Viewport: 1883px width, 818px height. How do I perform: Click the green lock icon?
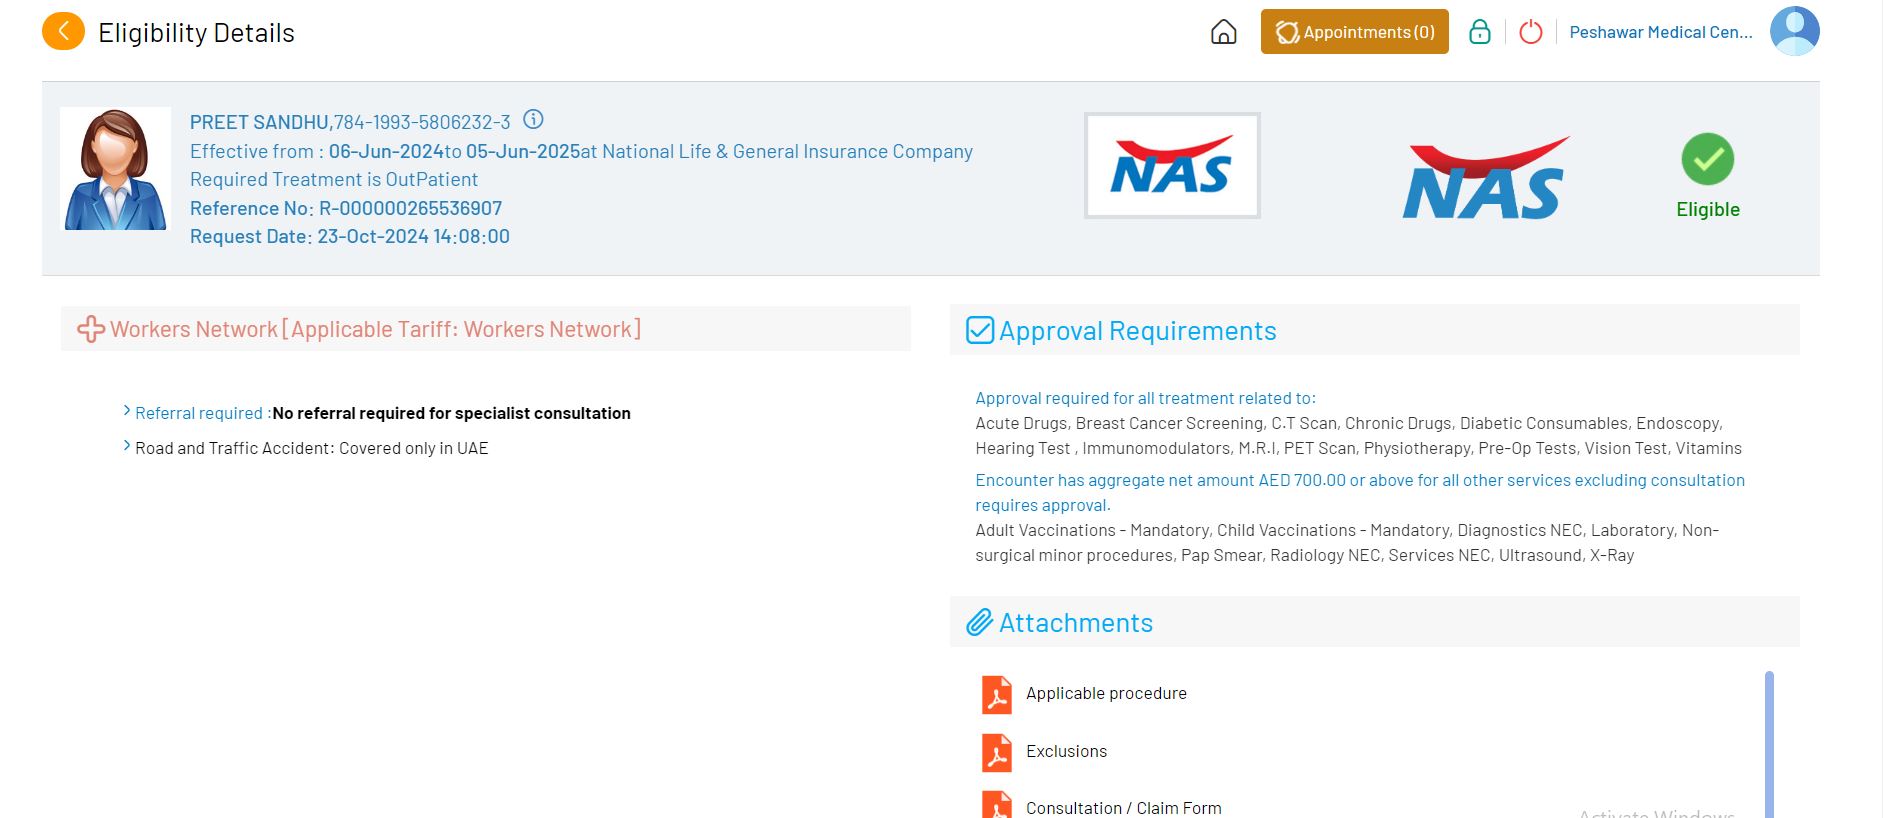(x=1479, y=32)
